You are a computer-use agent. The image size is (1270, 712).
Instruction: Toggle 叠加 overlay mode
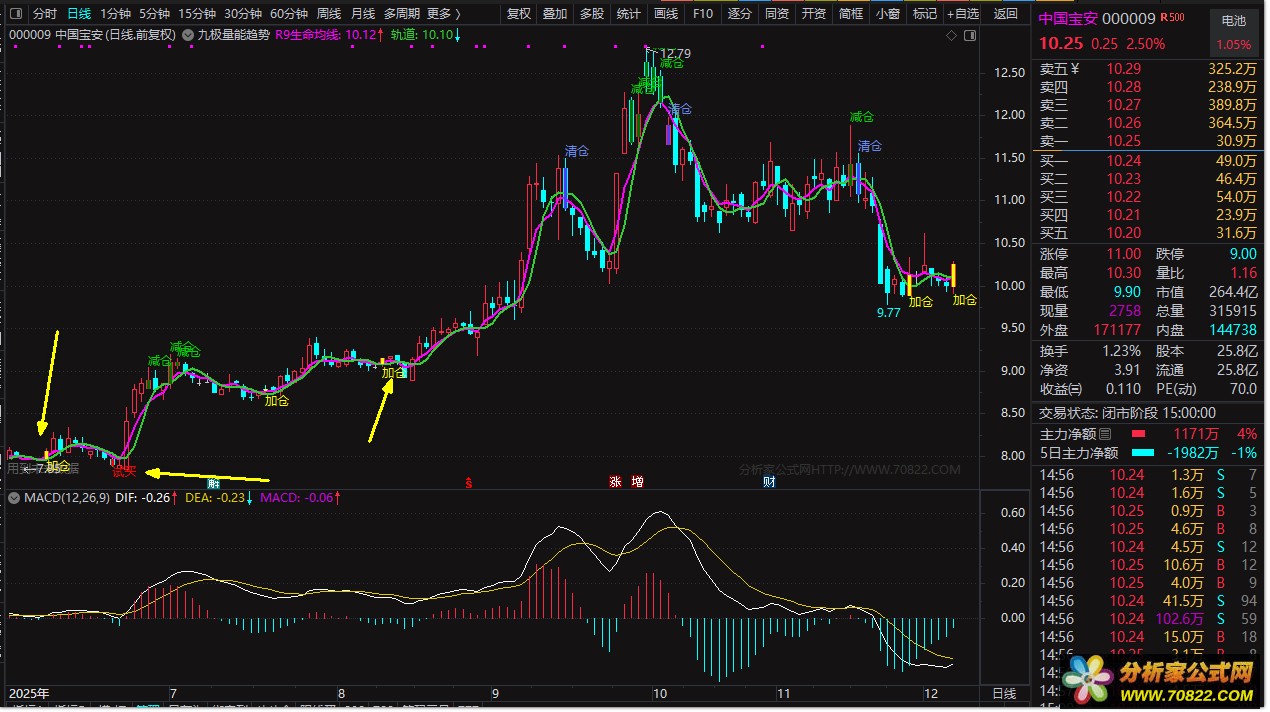[555, 14]
